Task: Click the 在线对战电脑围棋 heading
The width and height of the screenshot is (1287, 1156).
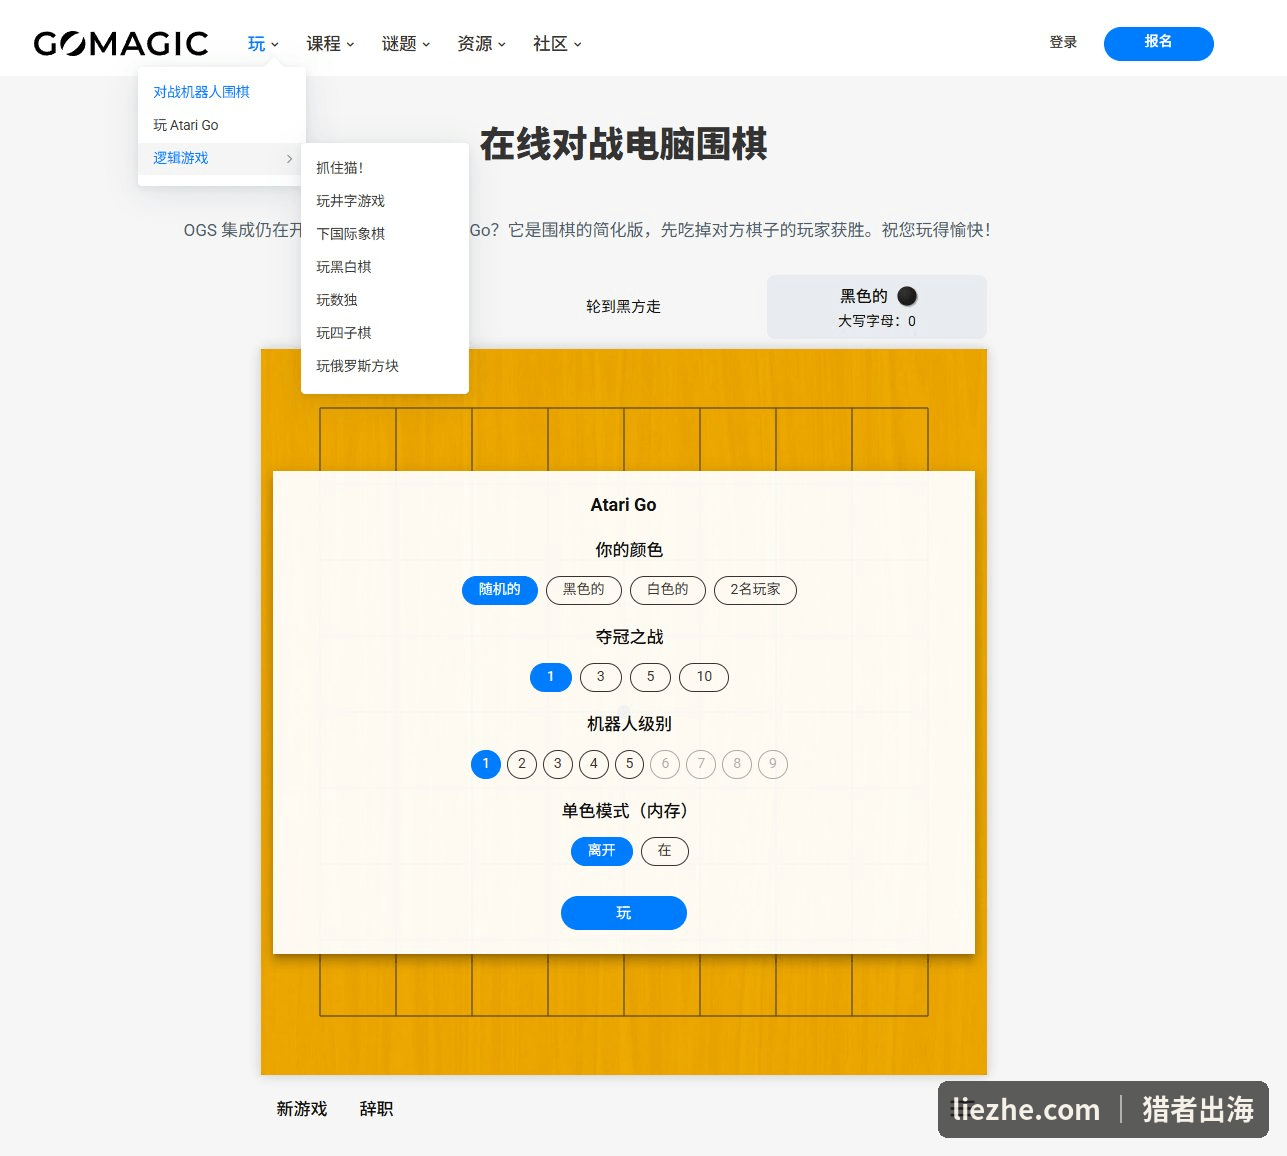Action: click(624, 144)
